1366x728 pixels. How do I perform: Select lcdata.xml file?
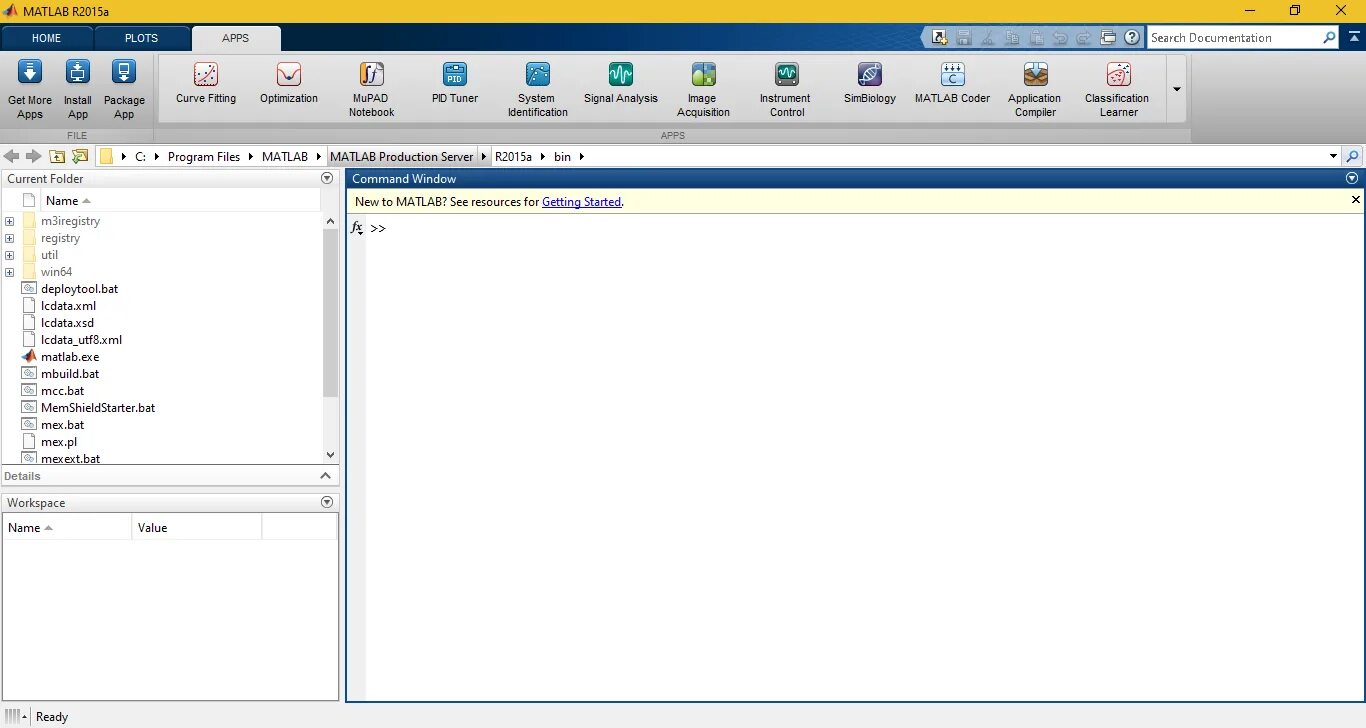point(68,306)
